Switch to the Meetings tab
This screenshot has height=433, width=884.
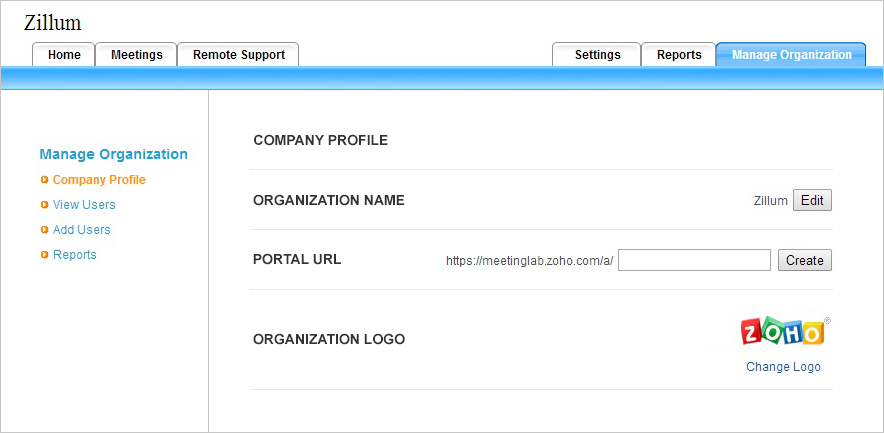pos(137,55)
